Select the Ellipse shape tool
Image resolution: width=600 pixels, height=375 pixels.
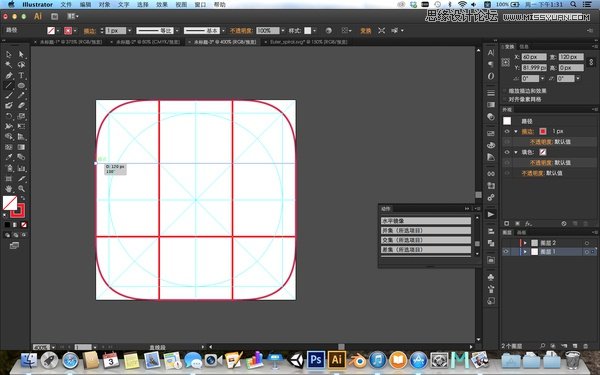tap(21, 85)
